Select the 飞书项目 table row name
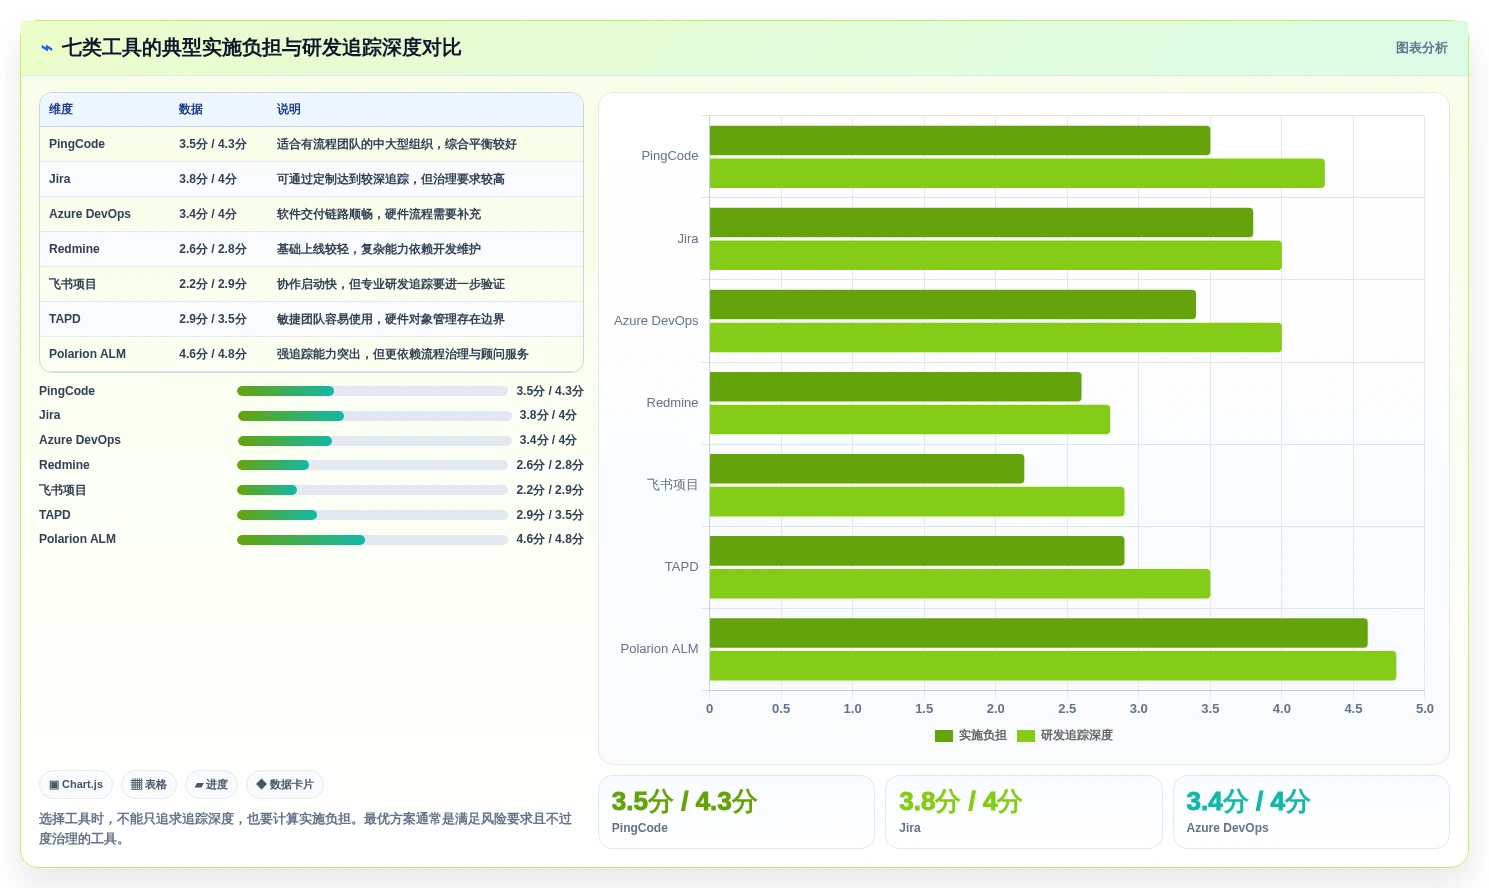This screenshot has width=1489, height=888. (x=73, y=284)
